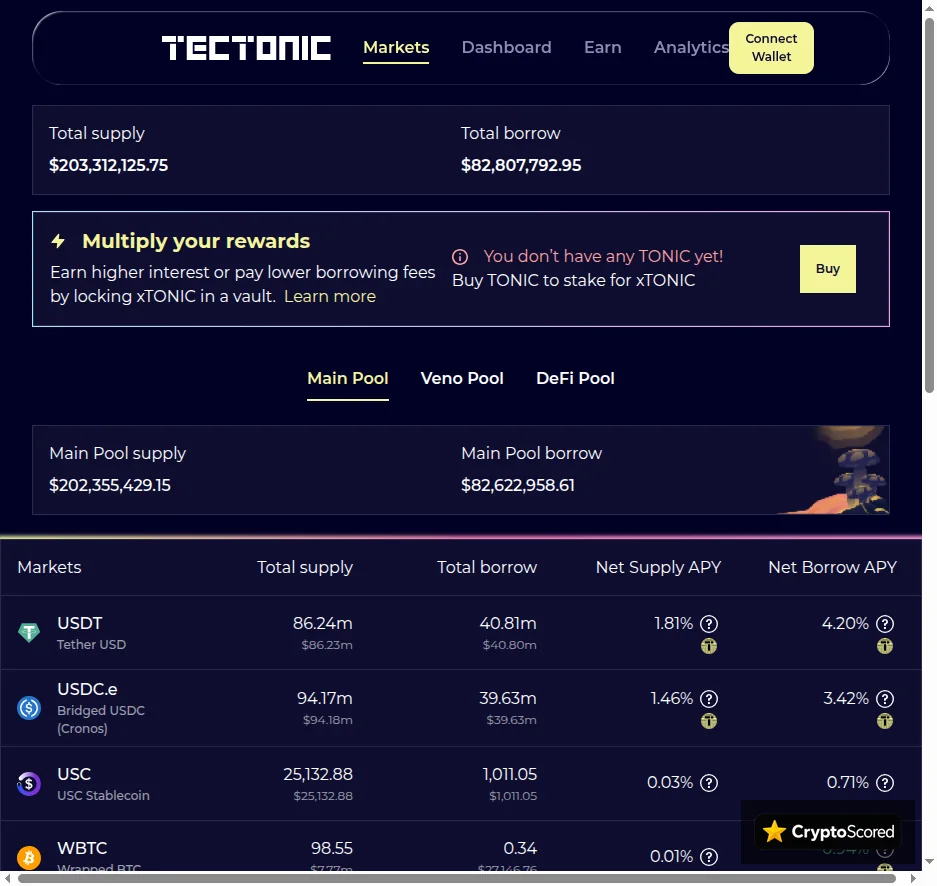Click USDC.e total borrow value 39.63m
This screenshot has width=937, height=886.
(508, 698)
